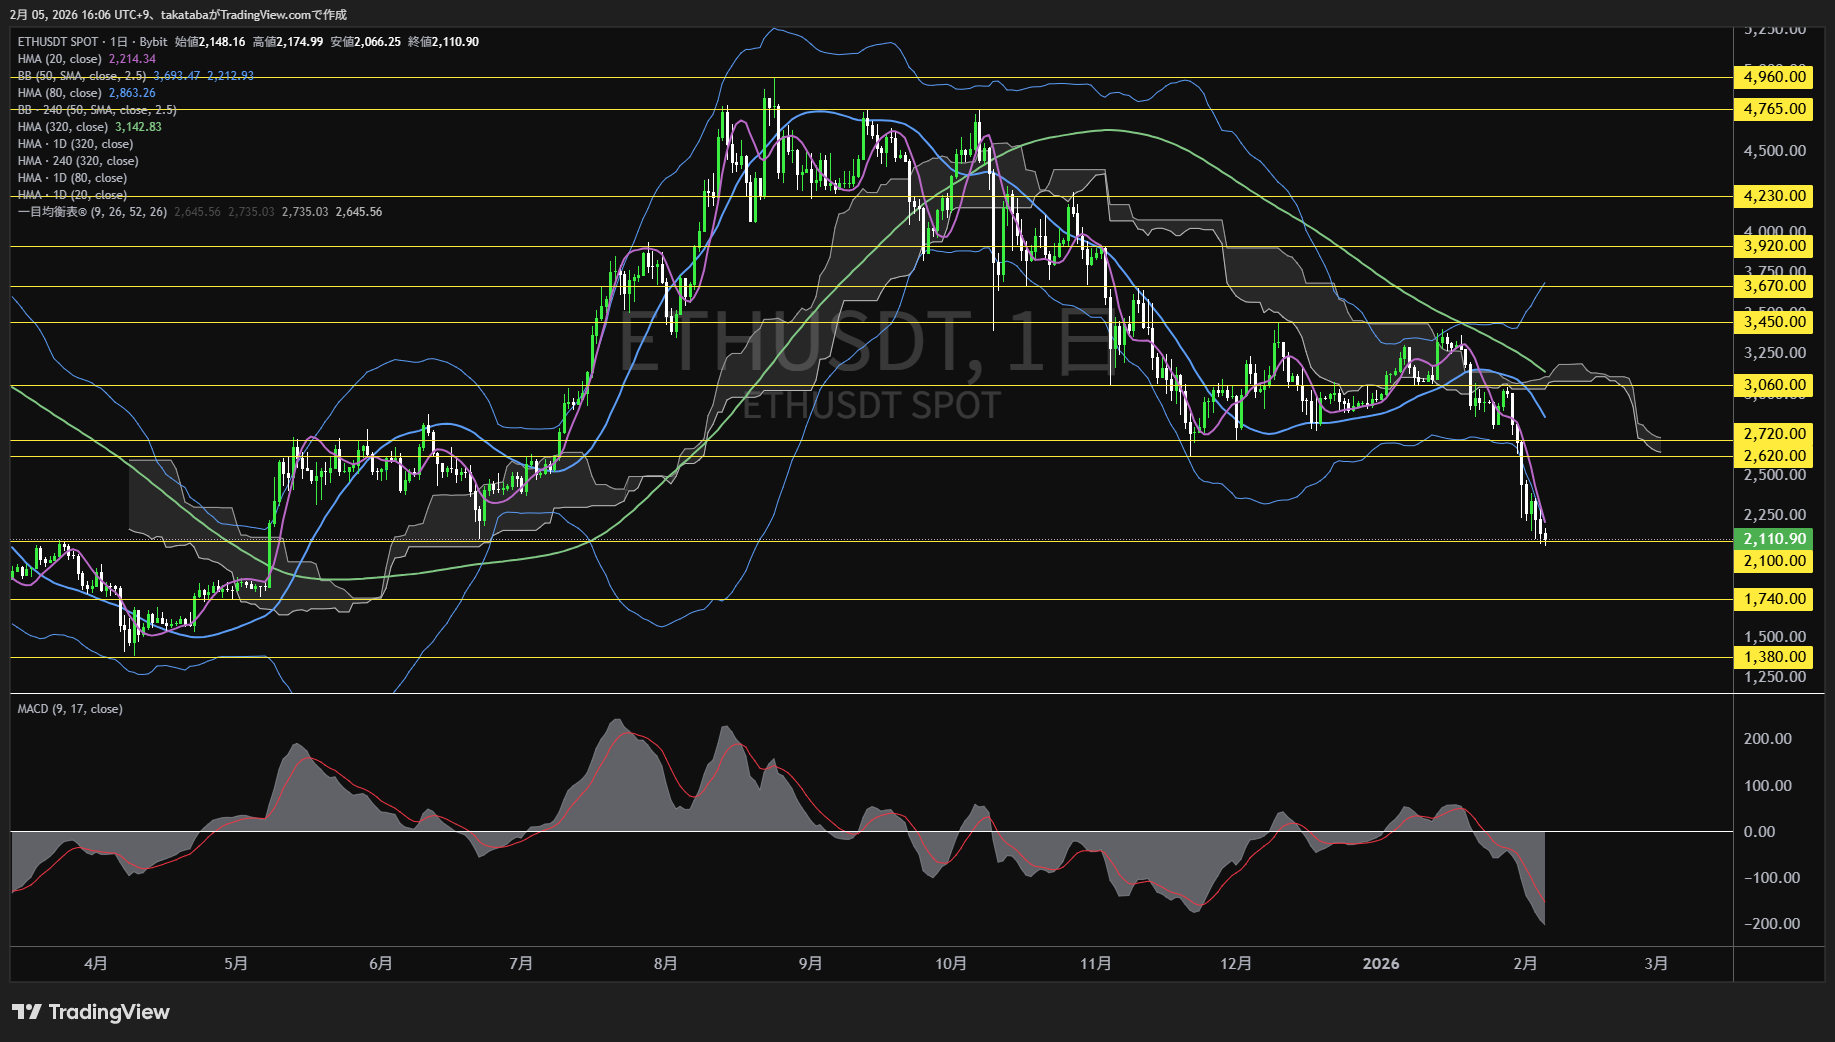Select the HMA (80, close) indicator legend
Viewport: 1835px width, 1042px height.
(60, 93)
